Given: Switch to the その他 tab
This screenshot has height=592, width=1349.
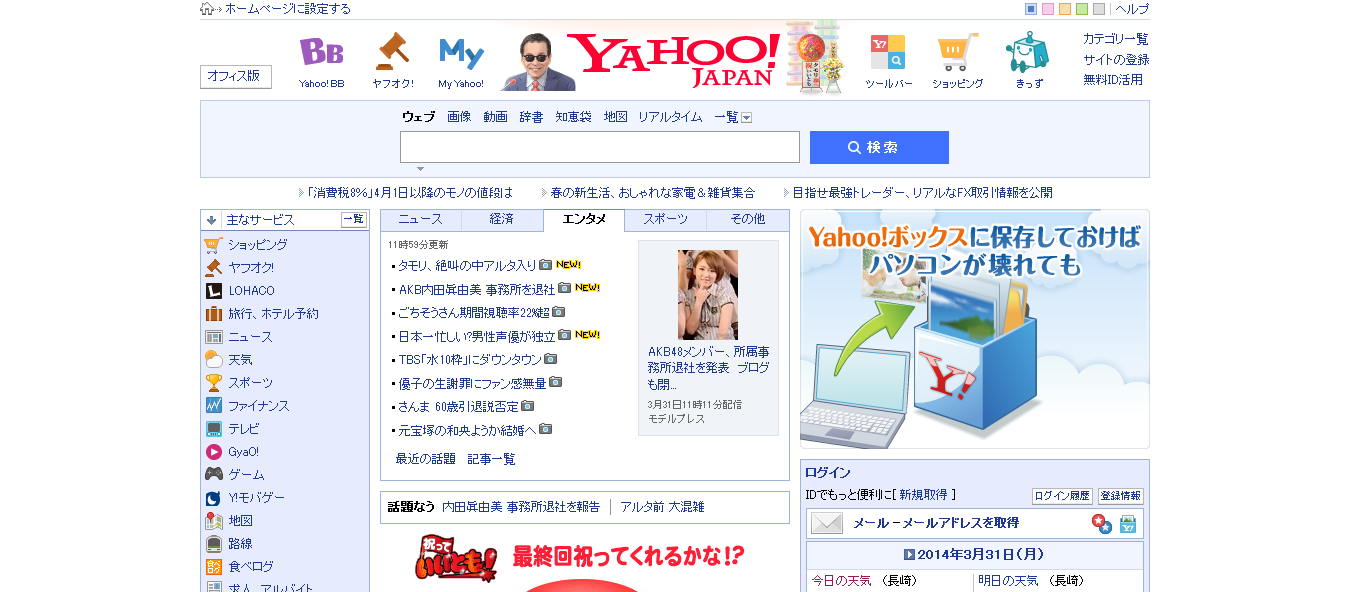Looking at the screenshot, I should click(x=747, y=220).
